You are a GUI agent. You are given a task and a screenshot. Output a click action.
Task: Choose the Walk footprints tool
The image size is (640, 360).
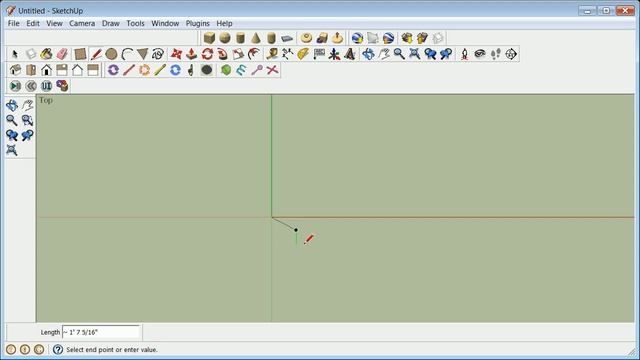(496, 54)
